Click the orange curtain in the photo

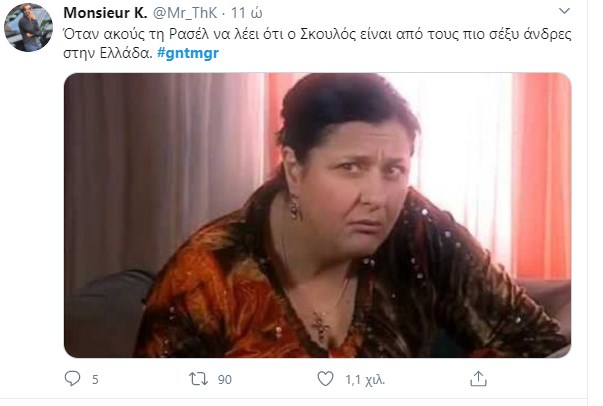pyautogui.click(x=541, y=175)
